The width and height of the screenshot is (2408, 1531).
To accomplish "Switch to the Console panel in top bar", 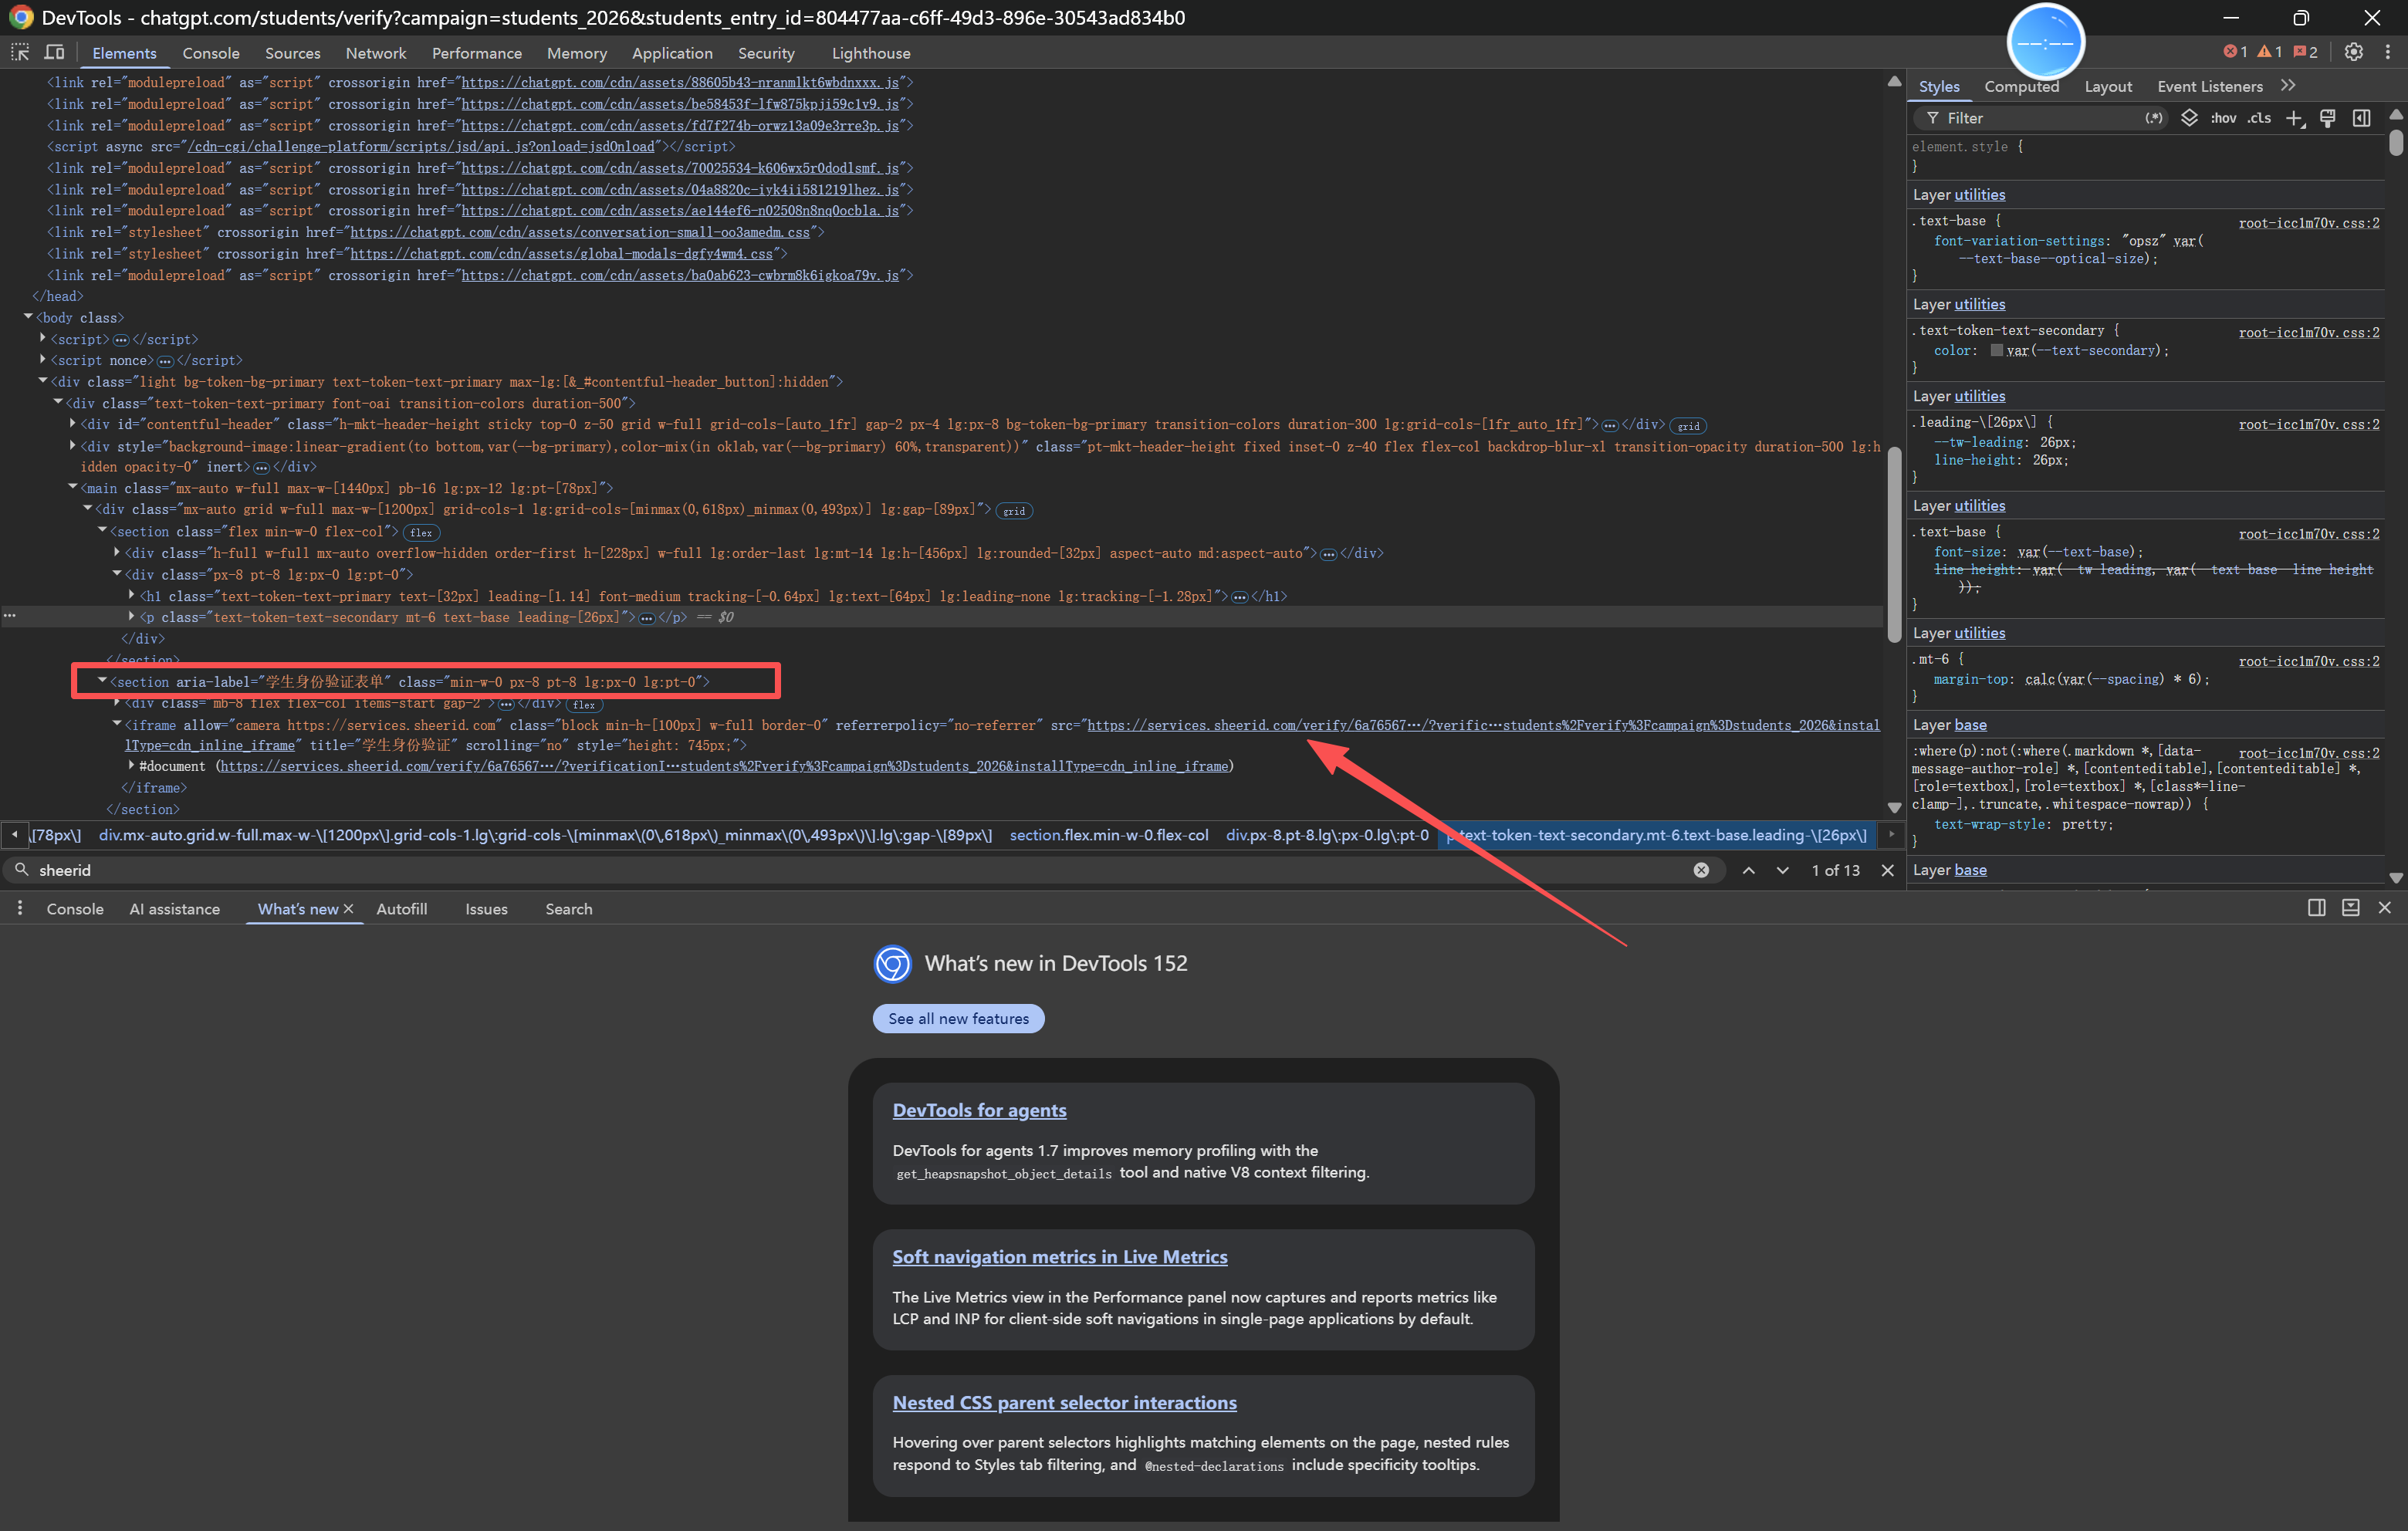I will [211, 53].
